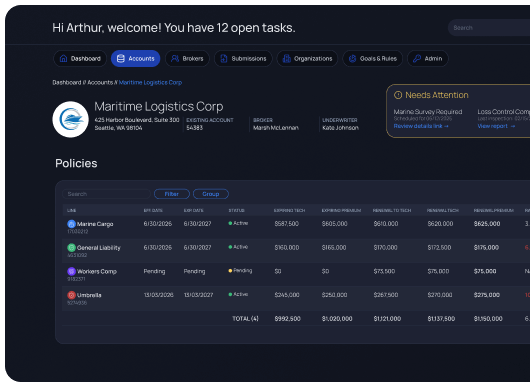The width and height of the screenshot is (530, 387).
Task: Click the $275,000 renewal premium value
Action: [x=487, y=295]
